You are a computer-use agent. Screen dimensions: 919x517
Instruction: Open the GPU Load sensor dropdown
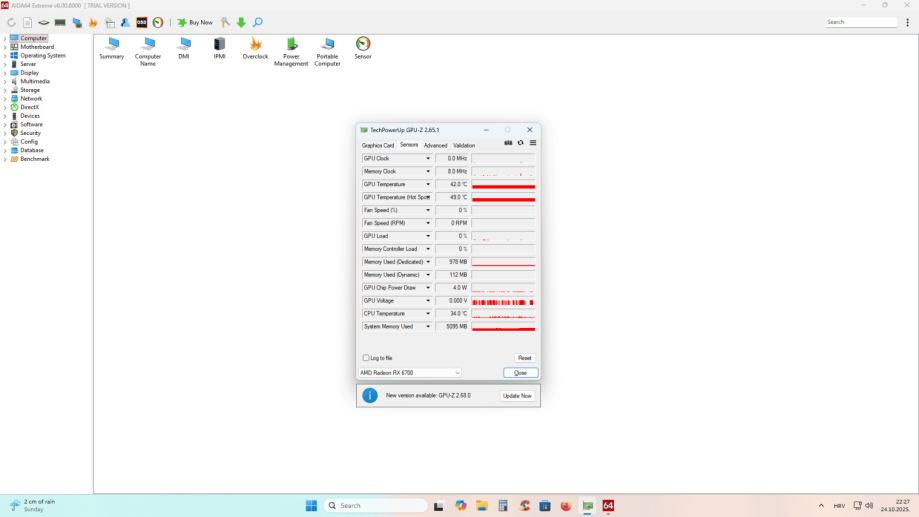428,236
